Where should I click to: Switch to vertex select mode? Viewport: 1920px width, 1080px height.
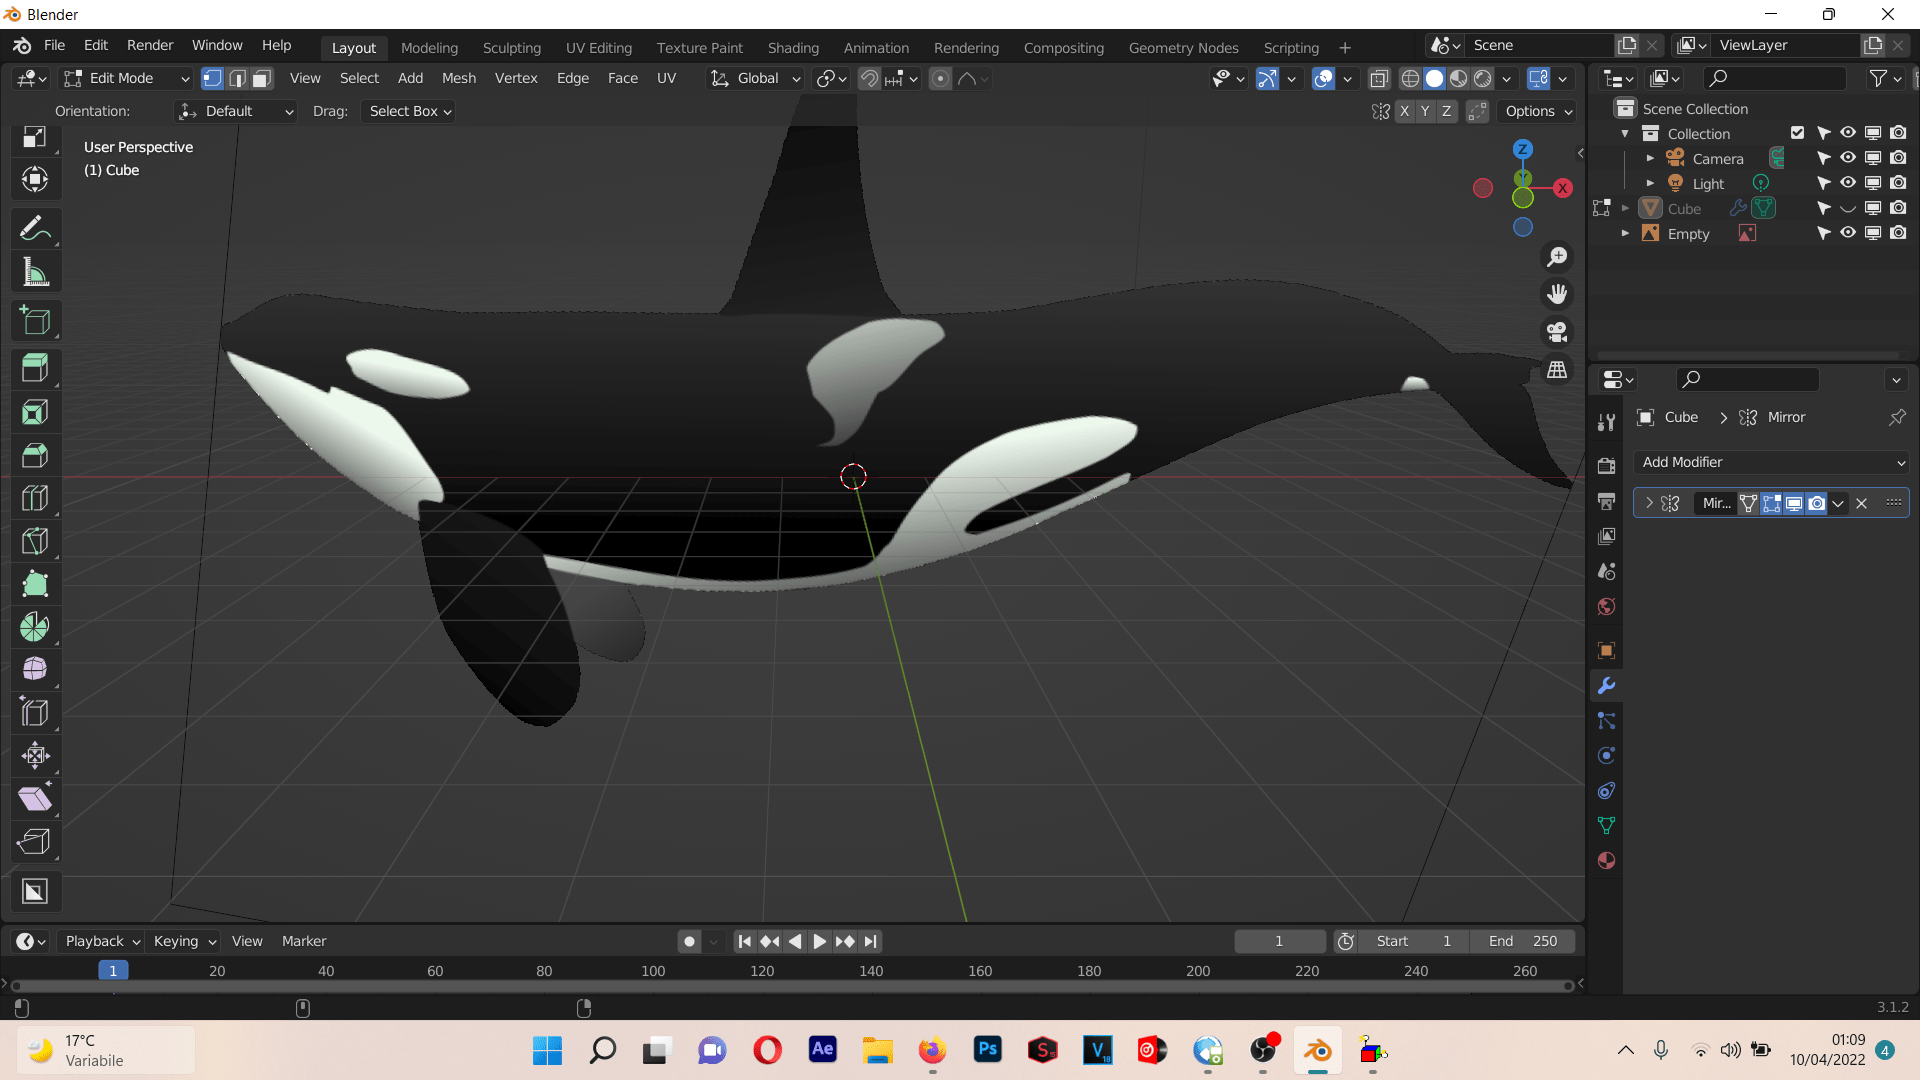pos(212,78)
